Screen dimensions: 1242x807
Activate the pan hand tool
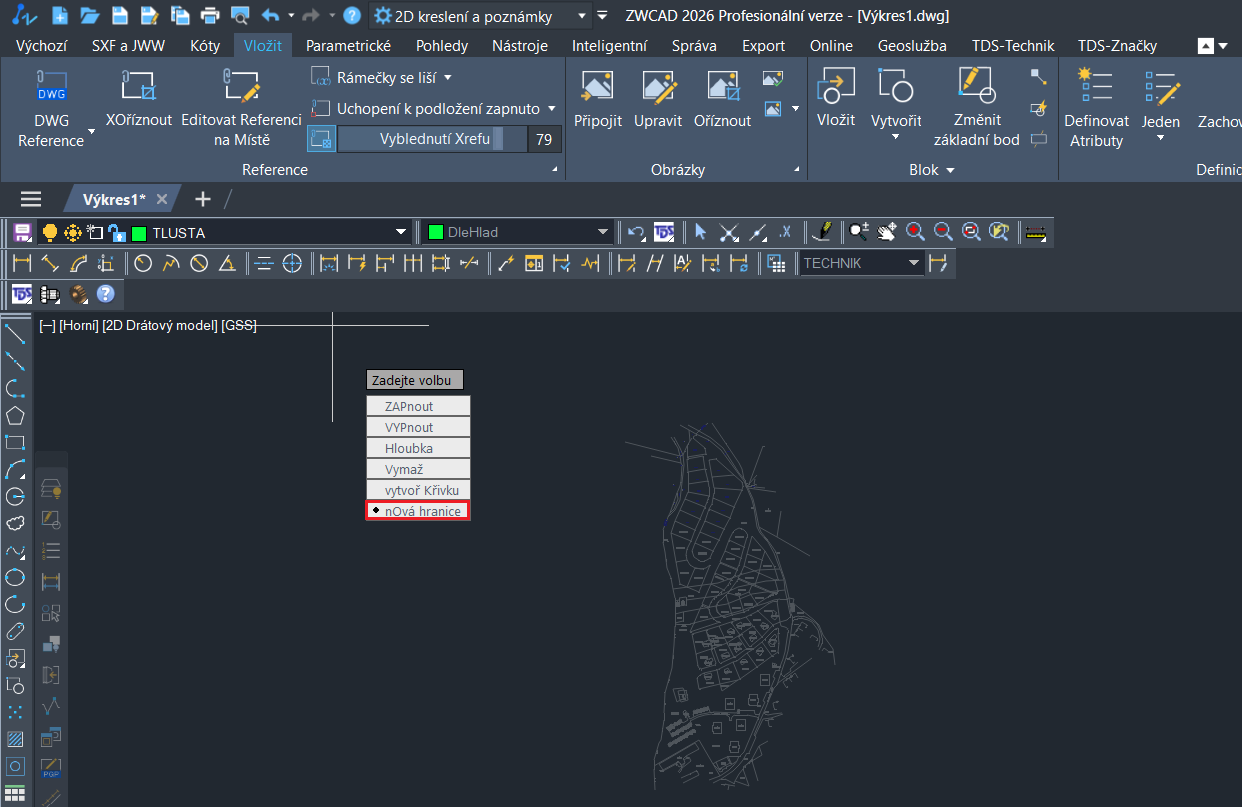pos(886,232)
